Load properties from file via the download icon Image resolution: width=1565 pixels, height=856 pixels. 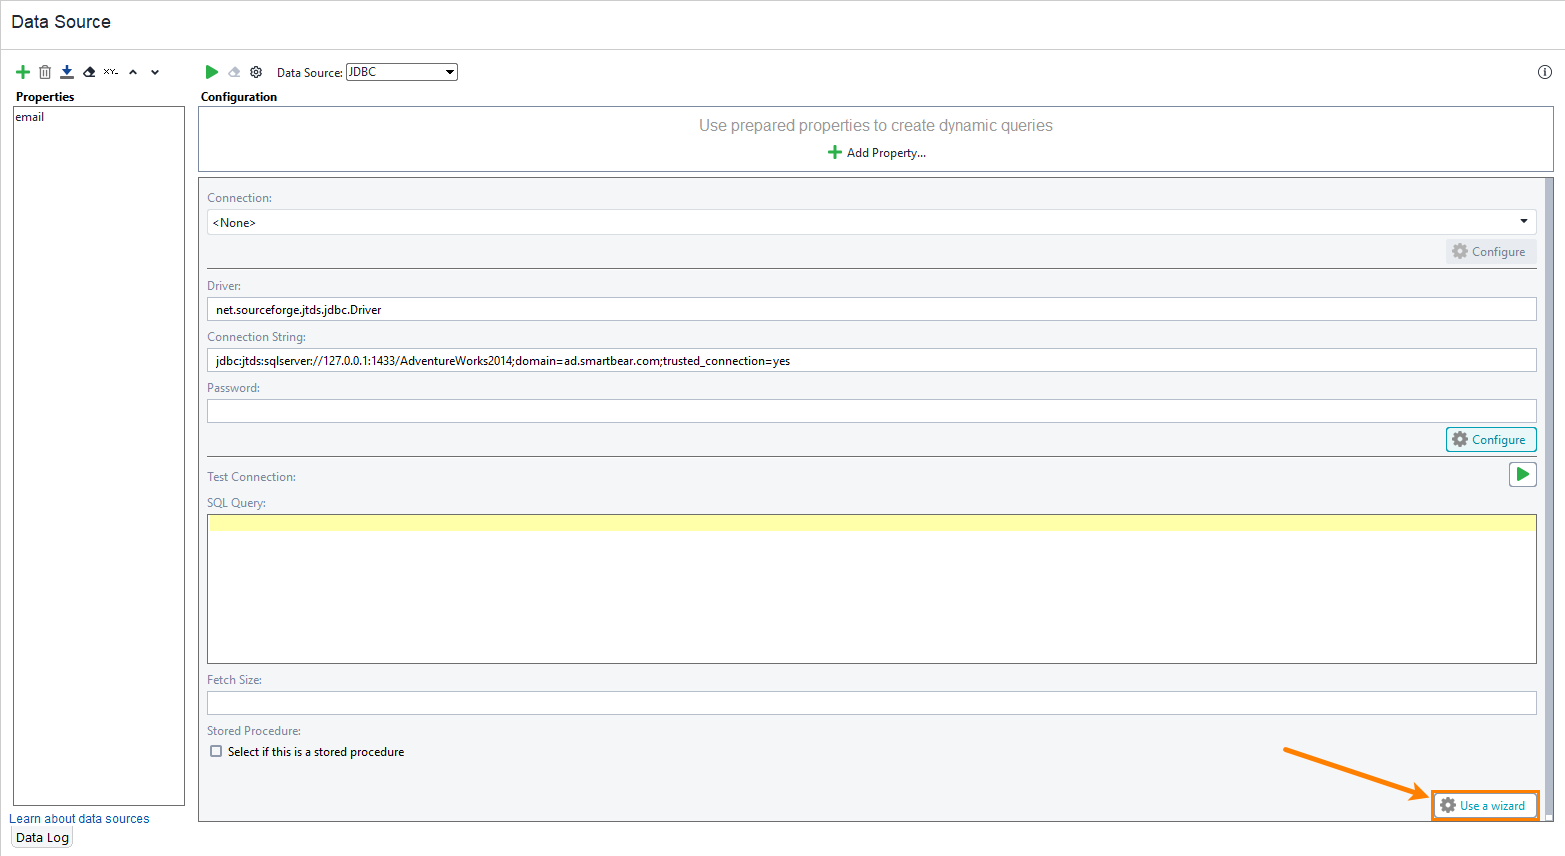(x=66, y=71)
